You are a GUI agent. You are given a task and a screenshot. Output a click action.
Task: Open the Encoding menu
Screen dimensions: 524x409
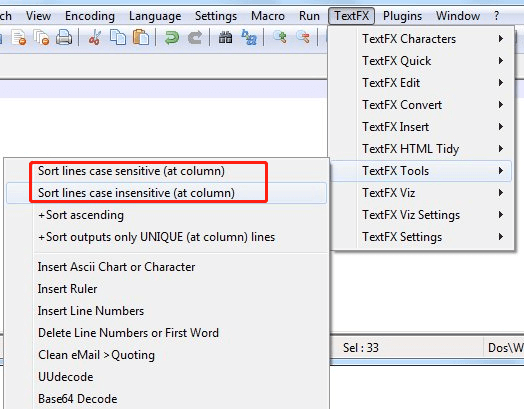pyautogui.click(x=90, y=16)
